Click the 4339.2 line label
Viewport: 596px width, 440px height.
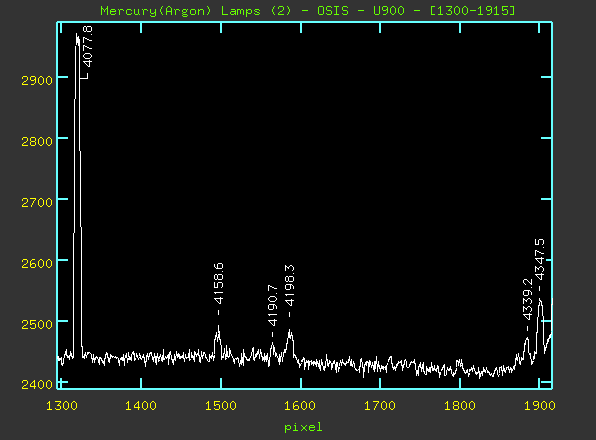tap(528, 299)
